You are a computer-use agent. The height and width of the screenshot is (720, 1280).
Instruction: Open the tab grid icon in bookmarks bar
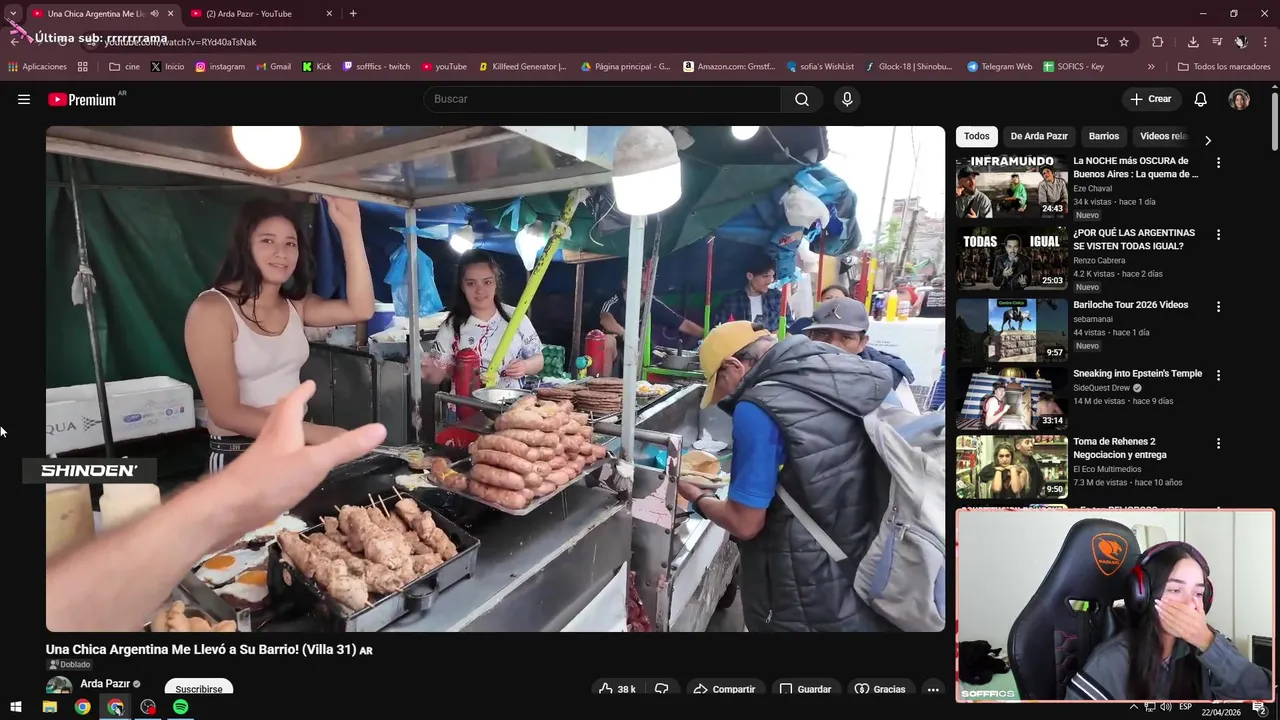point(82,67)
